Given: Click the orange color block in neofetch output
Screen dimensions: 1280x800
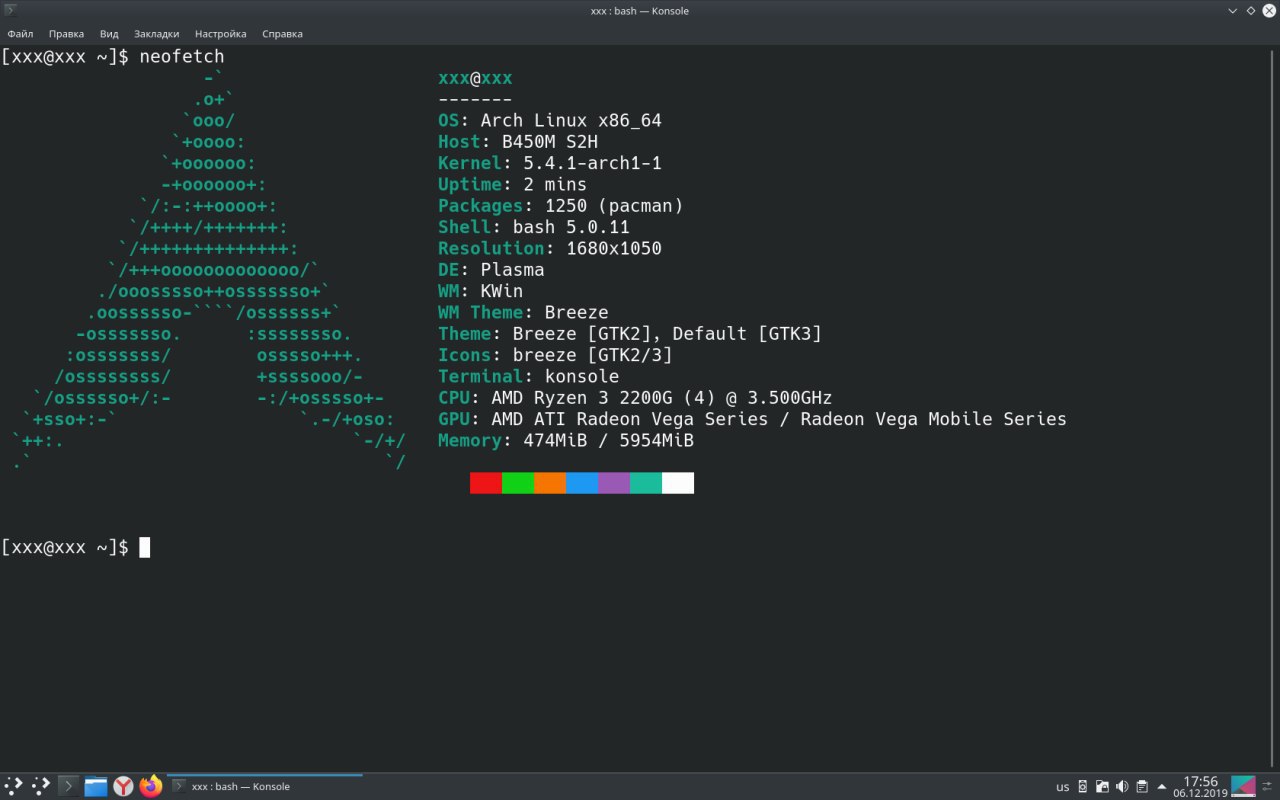Looking at the screenshot, I should [550, 483].
